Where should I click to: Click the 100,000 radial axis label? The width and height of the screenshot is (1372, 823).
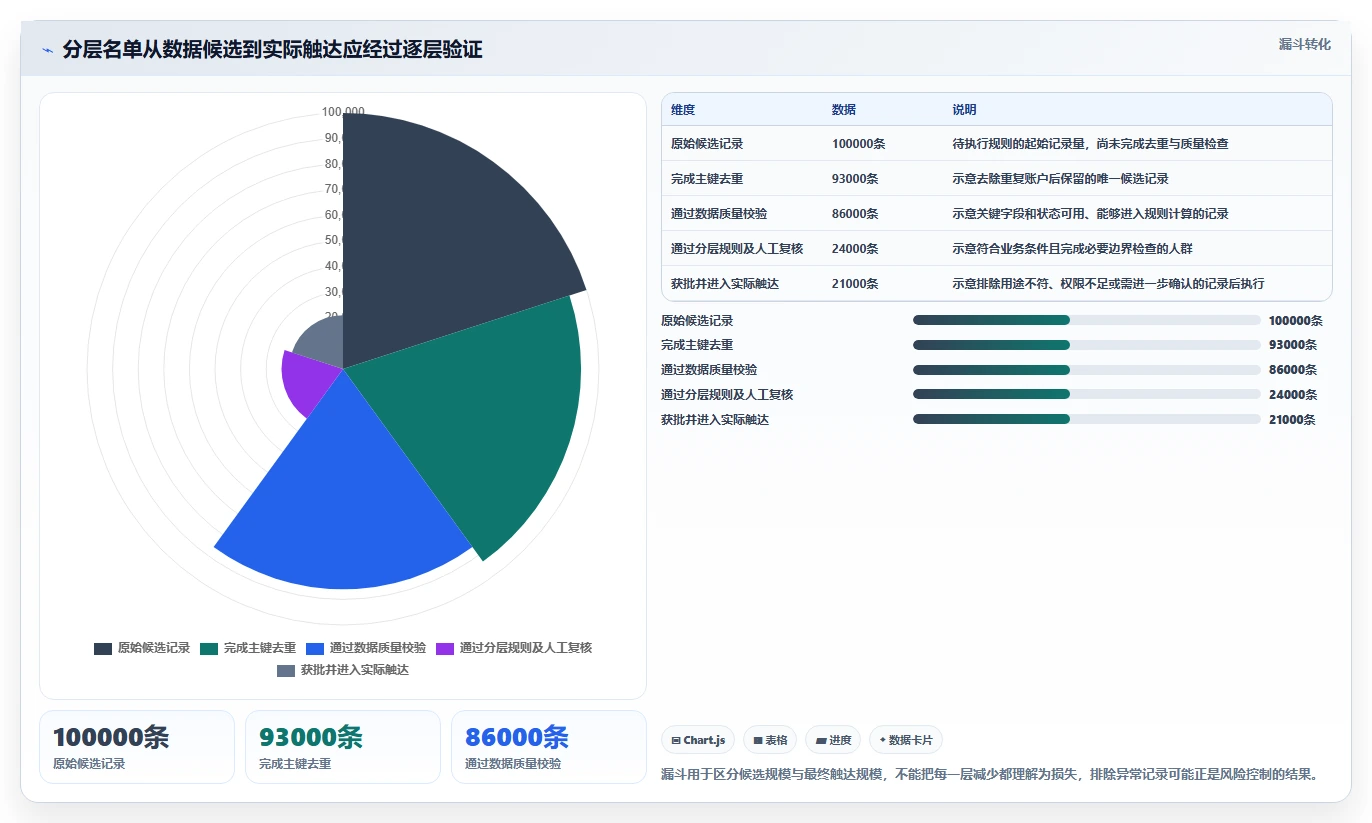click(x=343, y=112)
